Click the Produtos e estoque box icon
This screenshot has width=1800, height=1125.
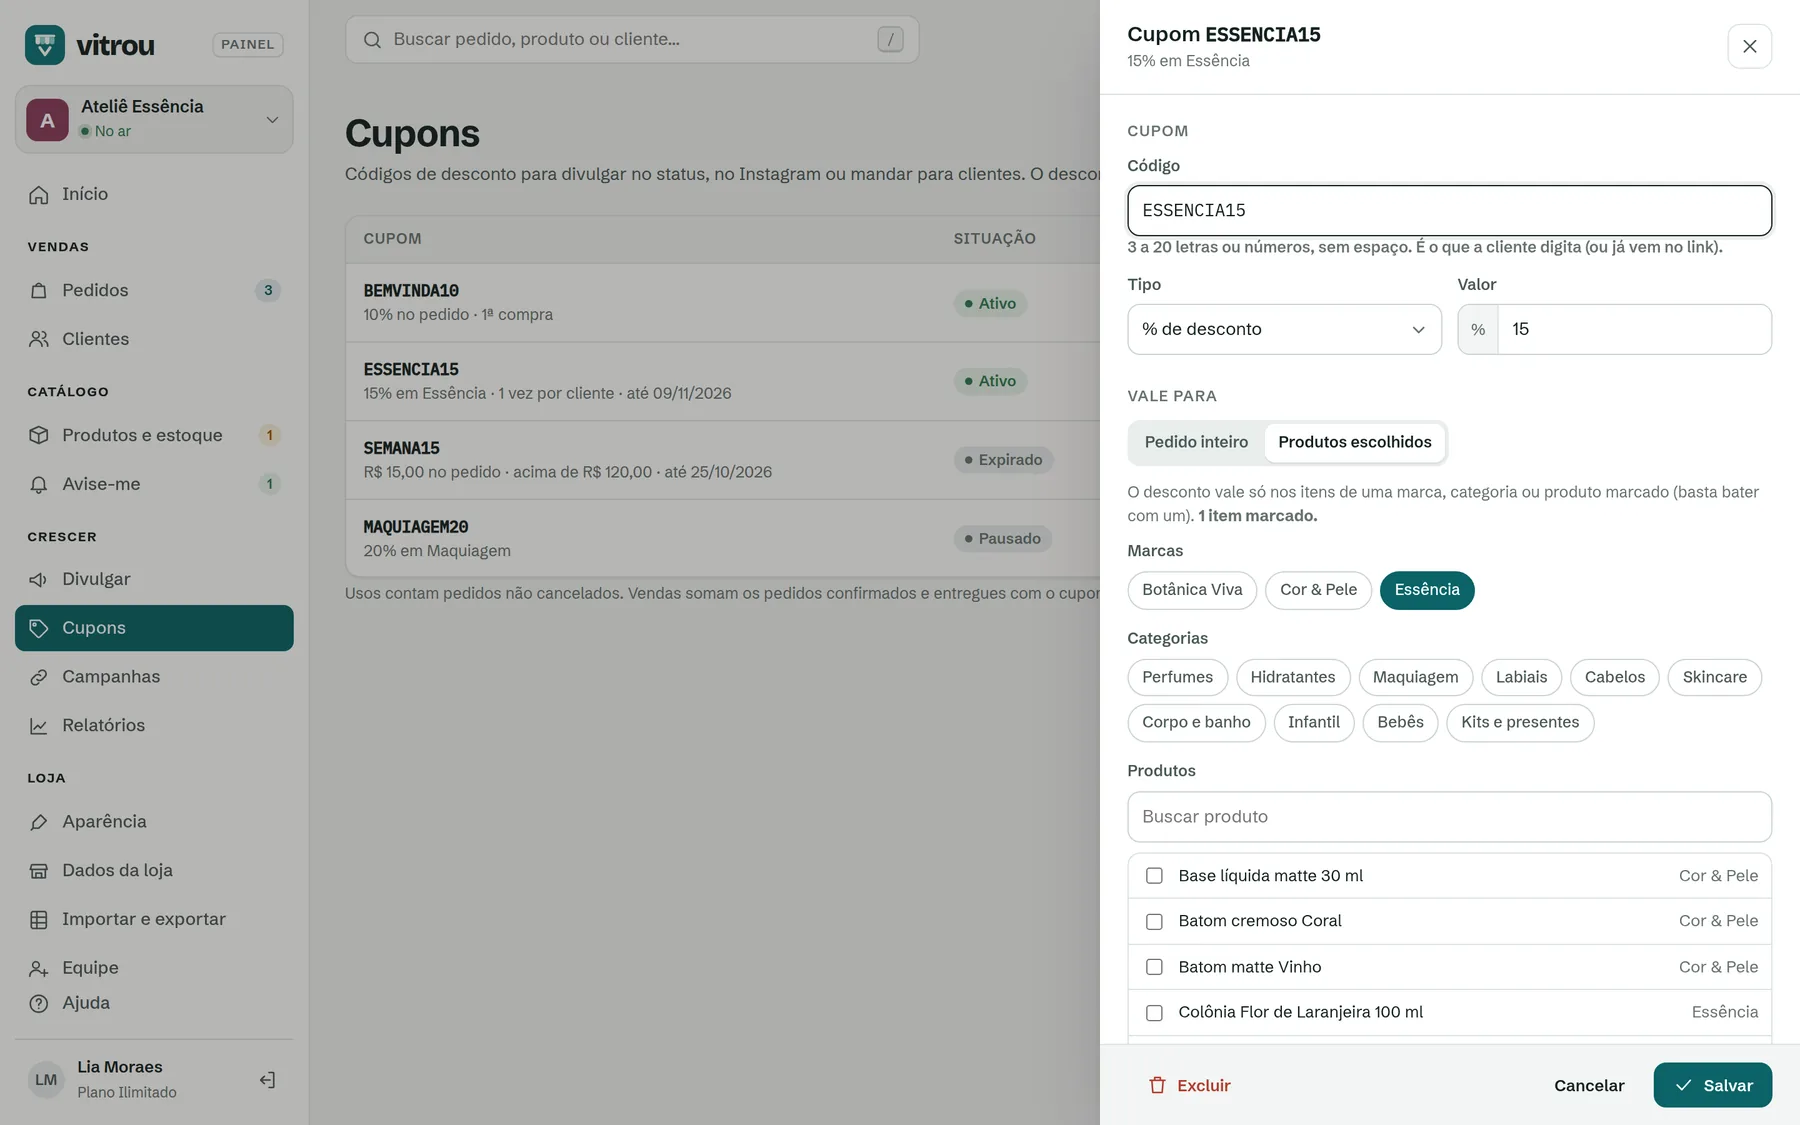tap(39, 436)
